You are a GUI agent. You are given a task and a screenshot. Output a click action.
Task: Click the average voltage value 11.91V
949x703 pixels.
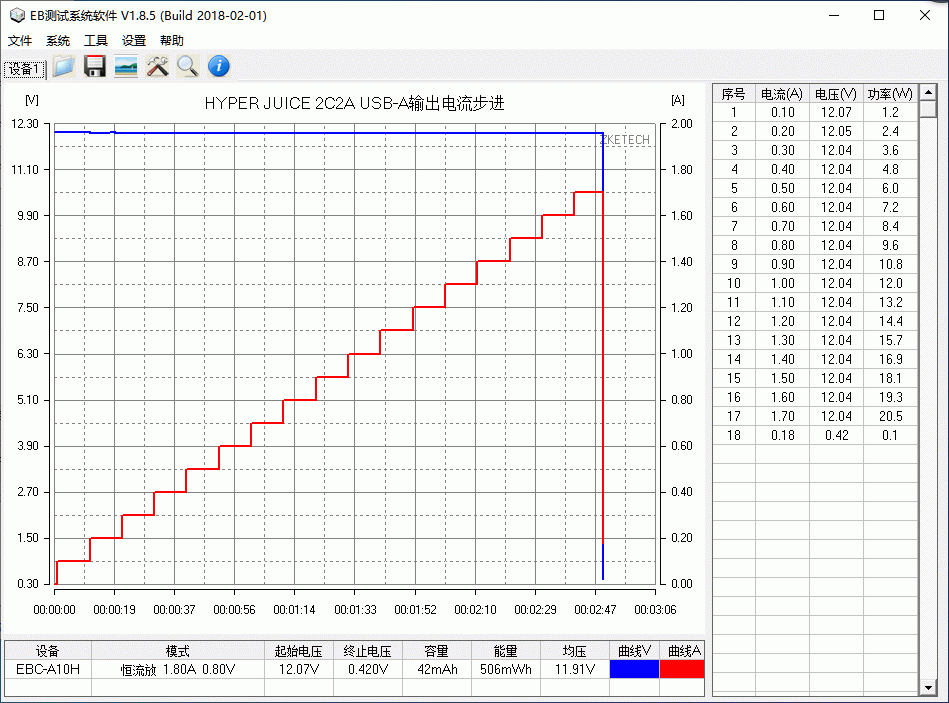574,669
